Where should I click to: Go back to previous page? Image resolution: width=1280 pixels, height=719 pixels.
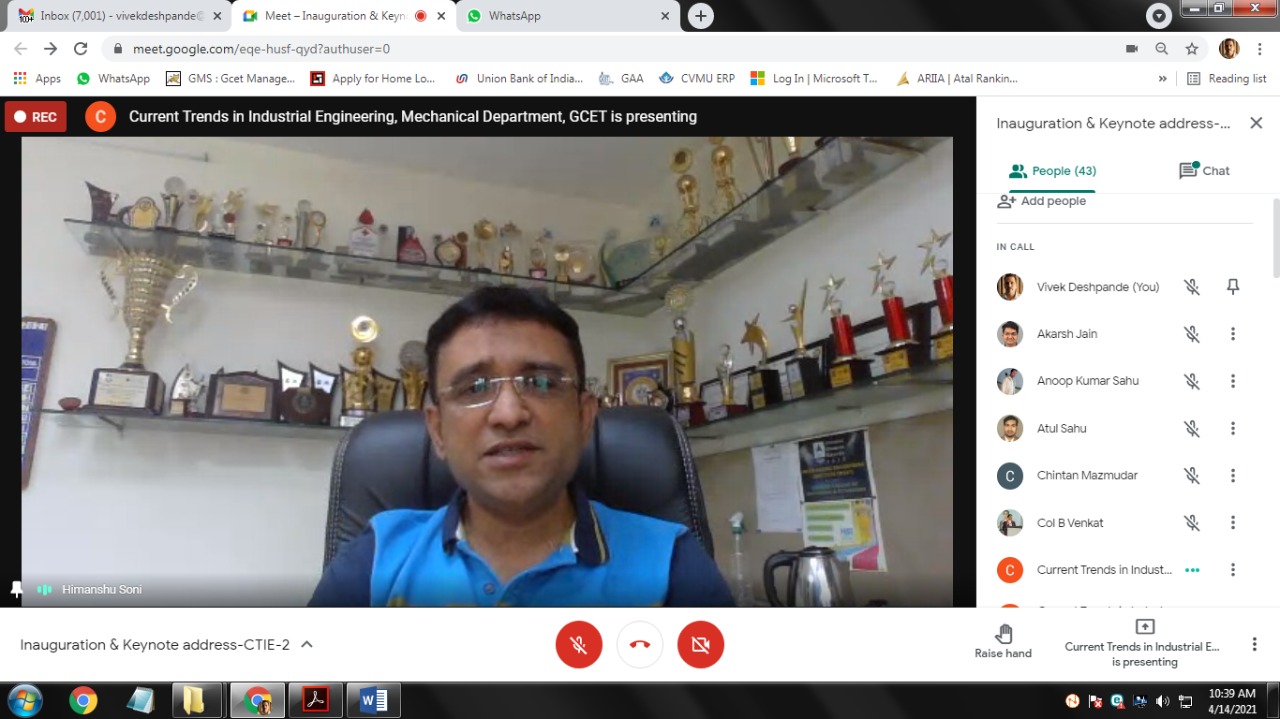tap(21, 48)
